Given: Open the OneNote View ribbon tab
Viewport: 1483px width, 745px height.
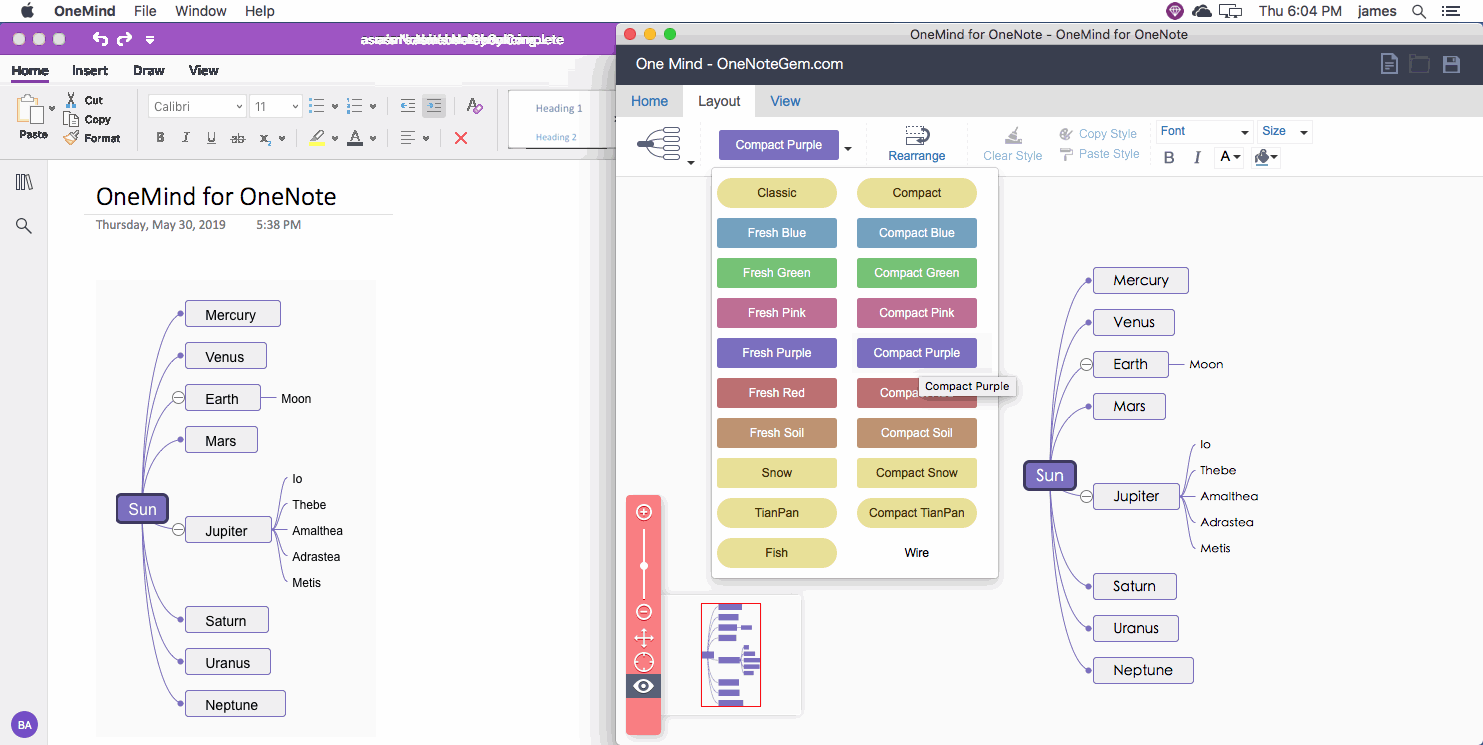Looking at the screenshot, I should [204, 70].
